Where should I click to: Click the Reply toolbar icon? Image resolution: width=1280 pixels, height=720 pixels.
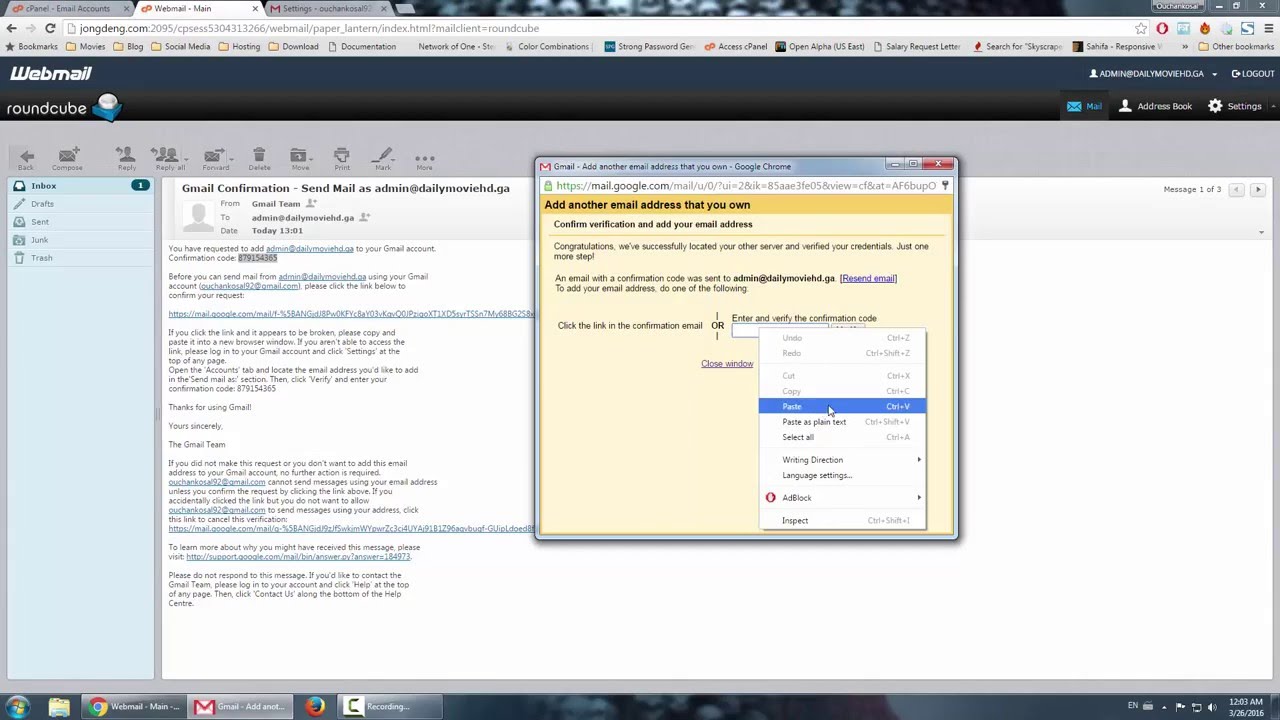click(126, 158)
